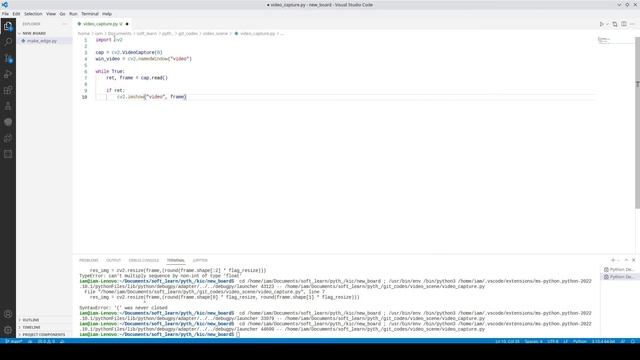Switch to the Output panel tab
Screen dimensions: 640x360
[x=113, y=260]
